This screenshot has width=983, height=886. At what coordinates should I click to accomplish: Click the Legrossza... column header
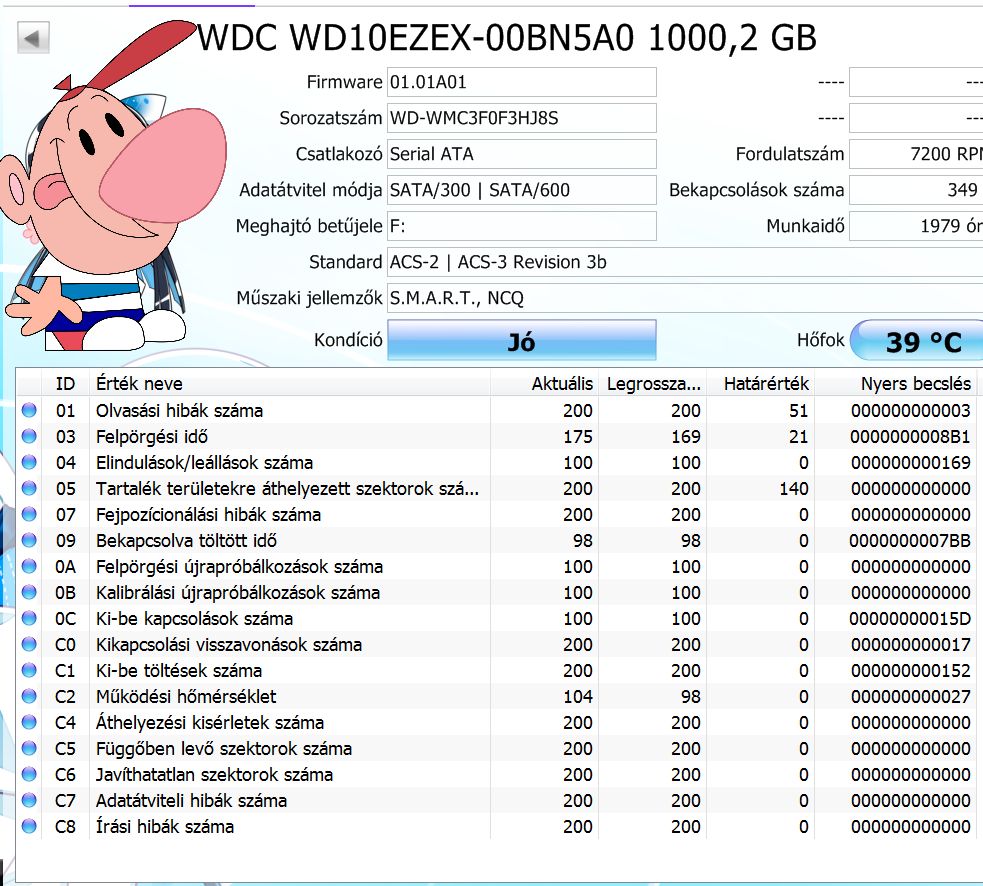pos(653,383)
